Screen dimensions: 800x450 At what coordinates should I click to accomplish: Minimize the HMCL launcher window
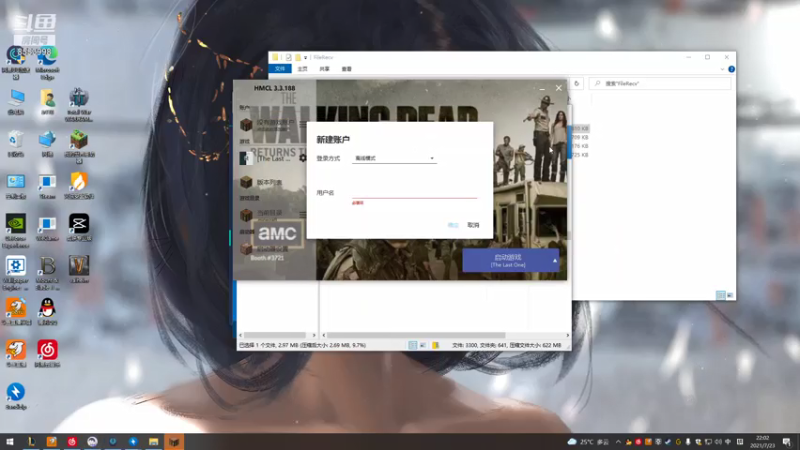tap(542, 88)
